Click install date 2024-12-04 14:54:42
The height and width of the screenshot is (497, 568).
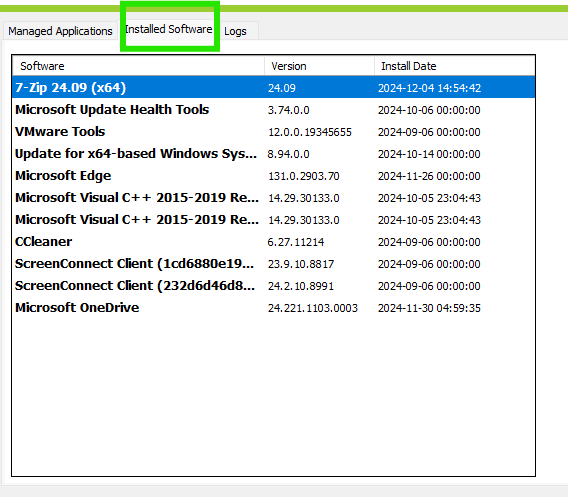tap(429, 88)
